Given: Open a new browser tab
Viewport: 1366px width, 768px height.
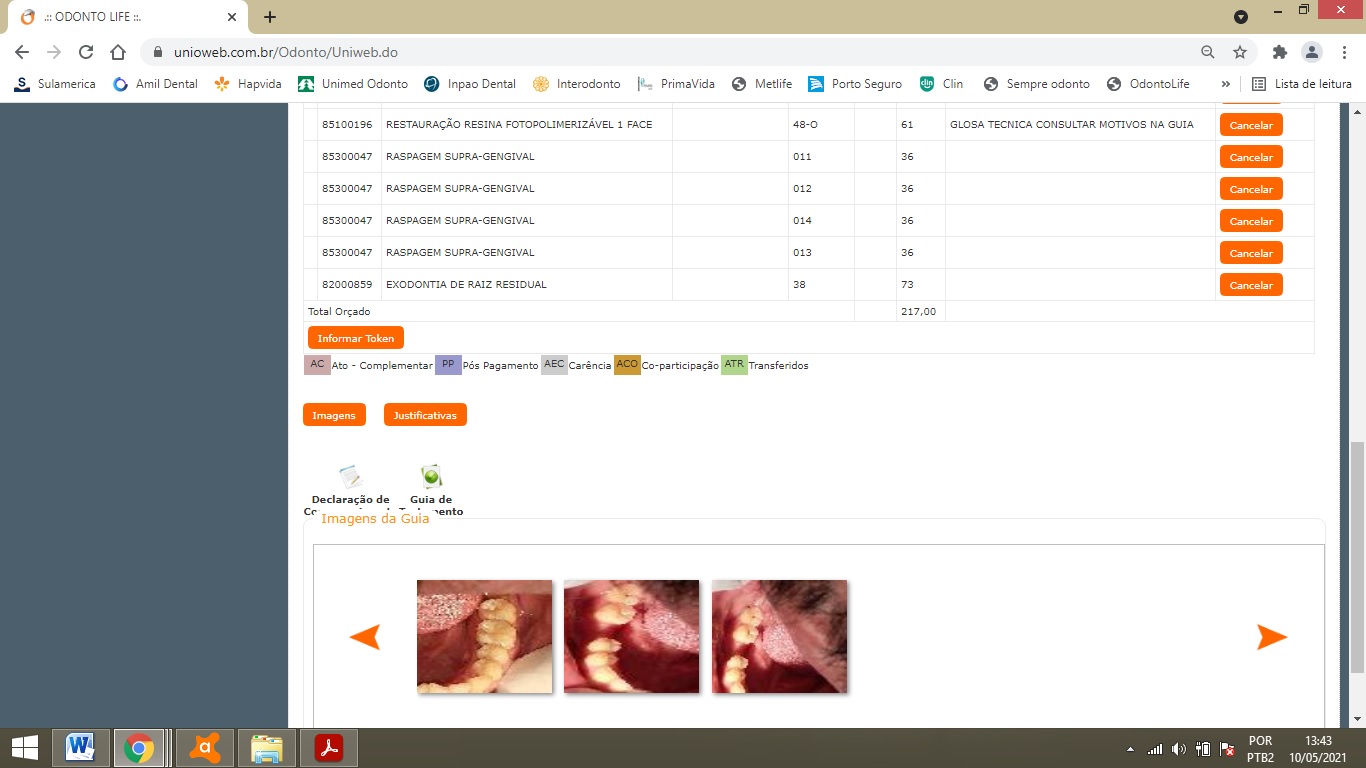Looking at the screenshot, I should (270, 17).
